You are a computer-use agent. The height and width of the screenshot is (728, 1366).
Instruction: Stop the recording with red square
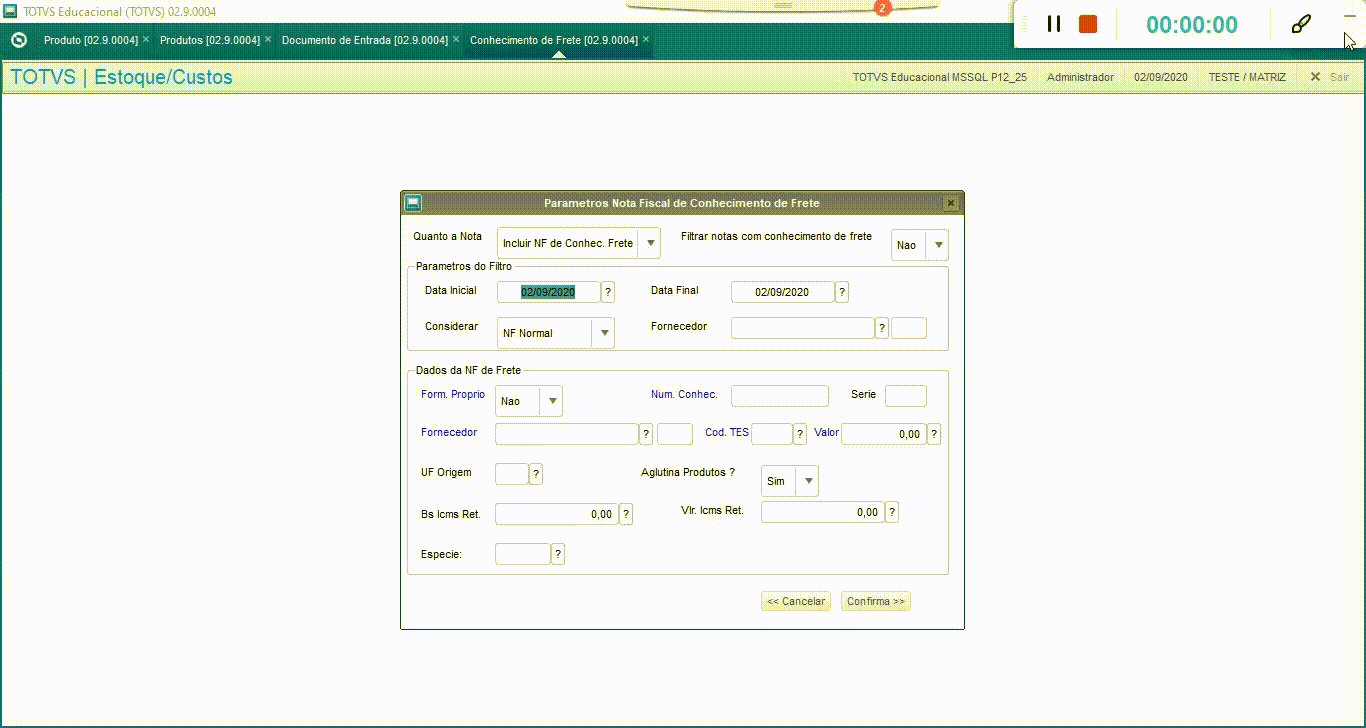click(x=1088, y=24)
